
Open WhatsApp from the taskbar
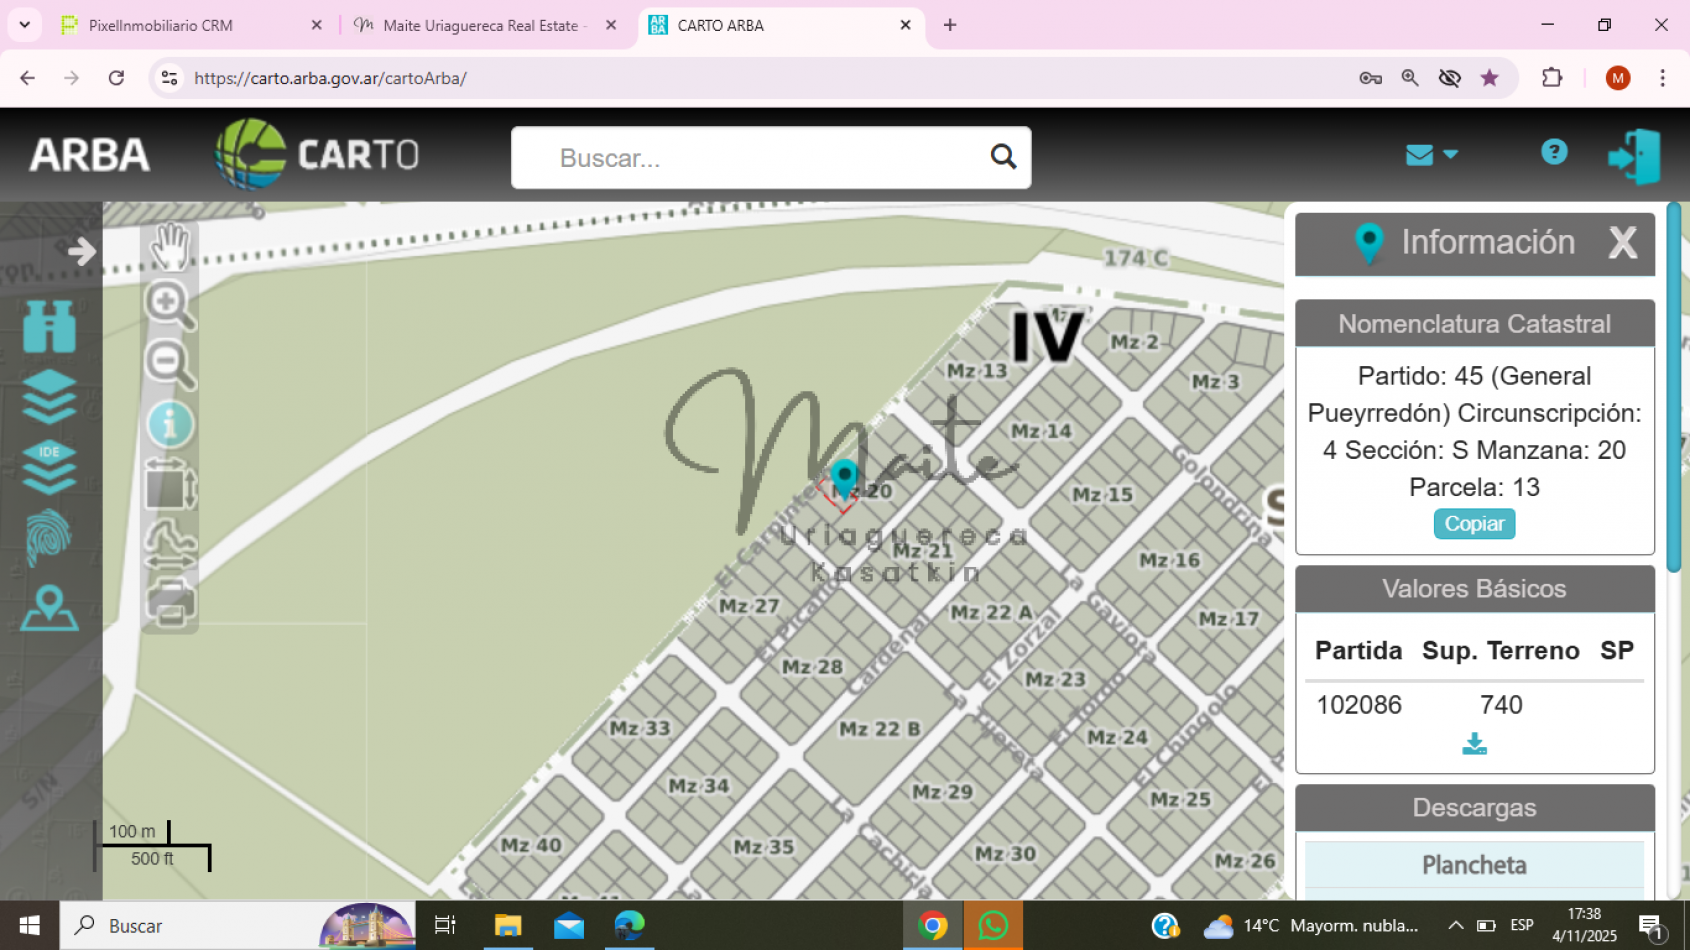pos(992,925)
